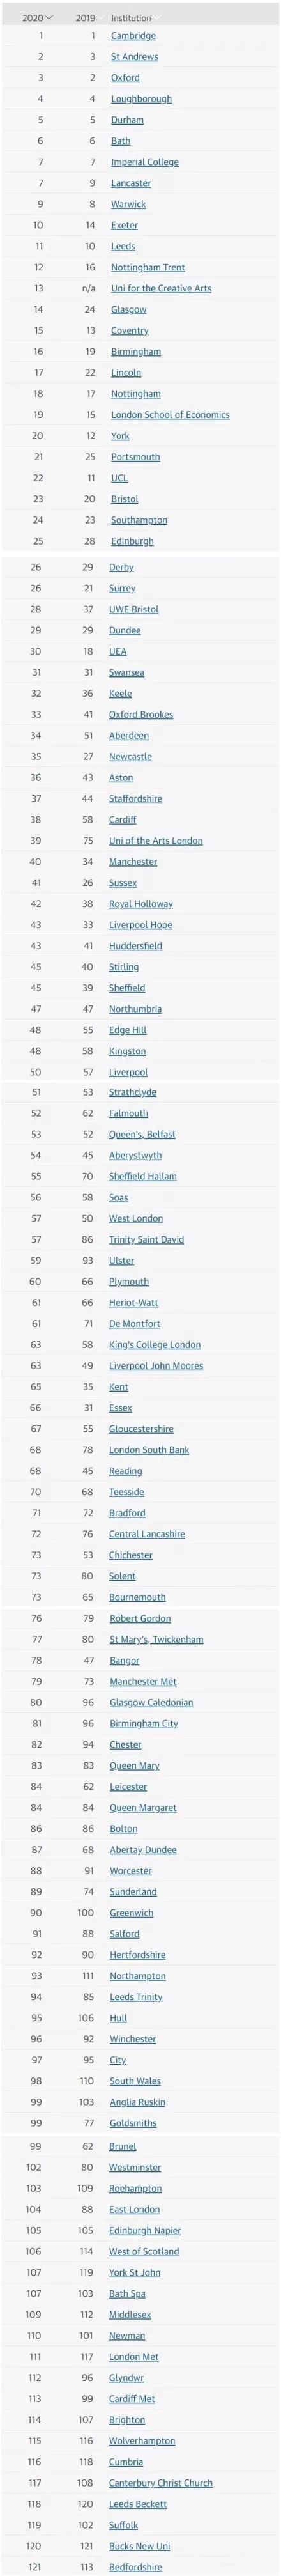Select Uni for the Creative Arts

coord(161,288)
